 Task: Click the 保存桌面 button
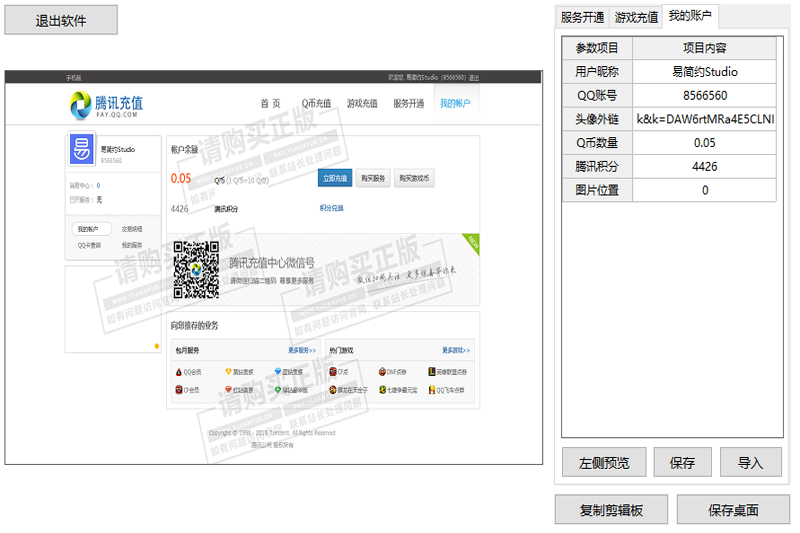pos(733,510)
